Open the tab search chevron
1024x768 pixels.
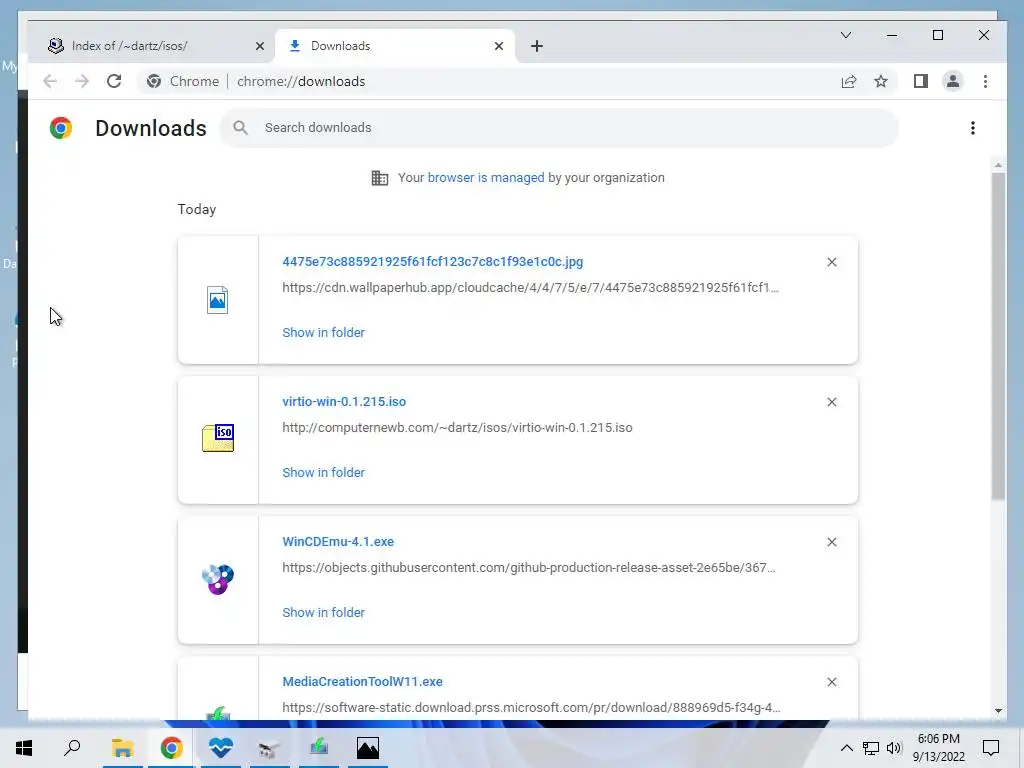pyautogui.click(x=846, y=35)
